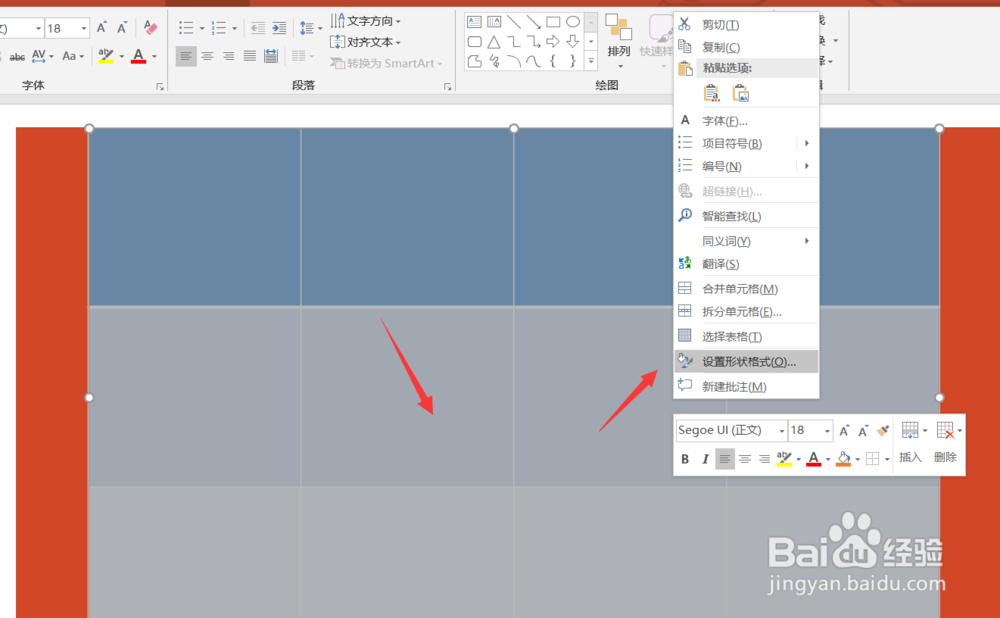Click the first paste option icon
Image resolution: width=1000 pixels, height=618 pixels.
tap(711, 93)
